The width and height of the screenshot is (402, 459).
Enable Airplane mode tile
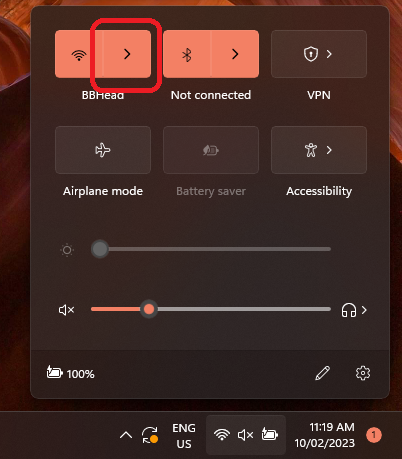(x=103, y=150)
